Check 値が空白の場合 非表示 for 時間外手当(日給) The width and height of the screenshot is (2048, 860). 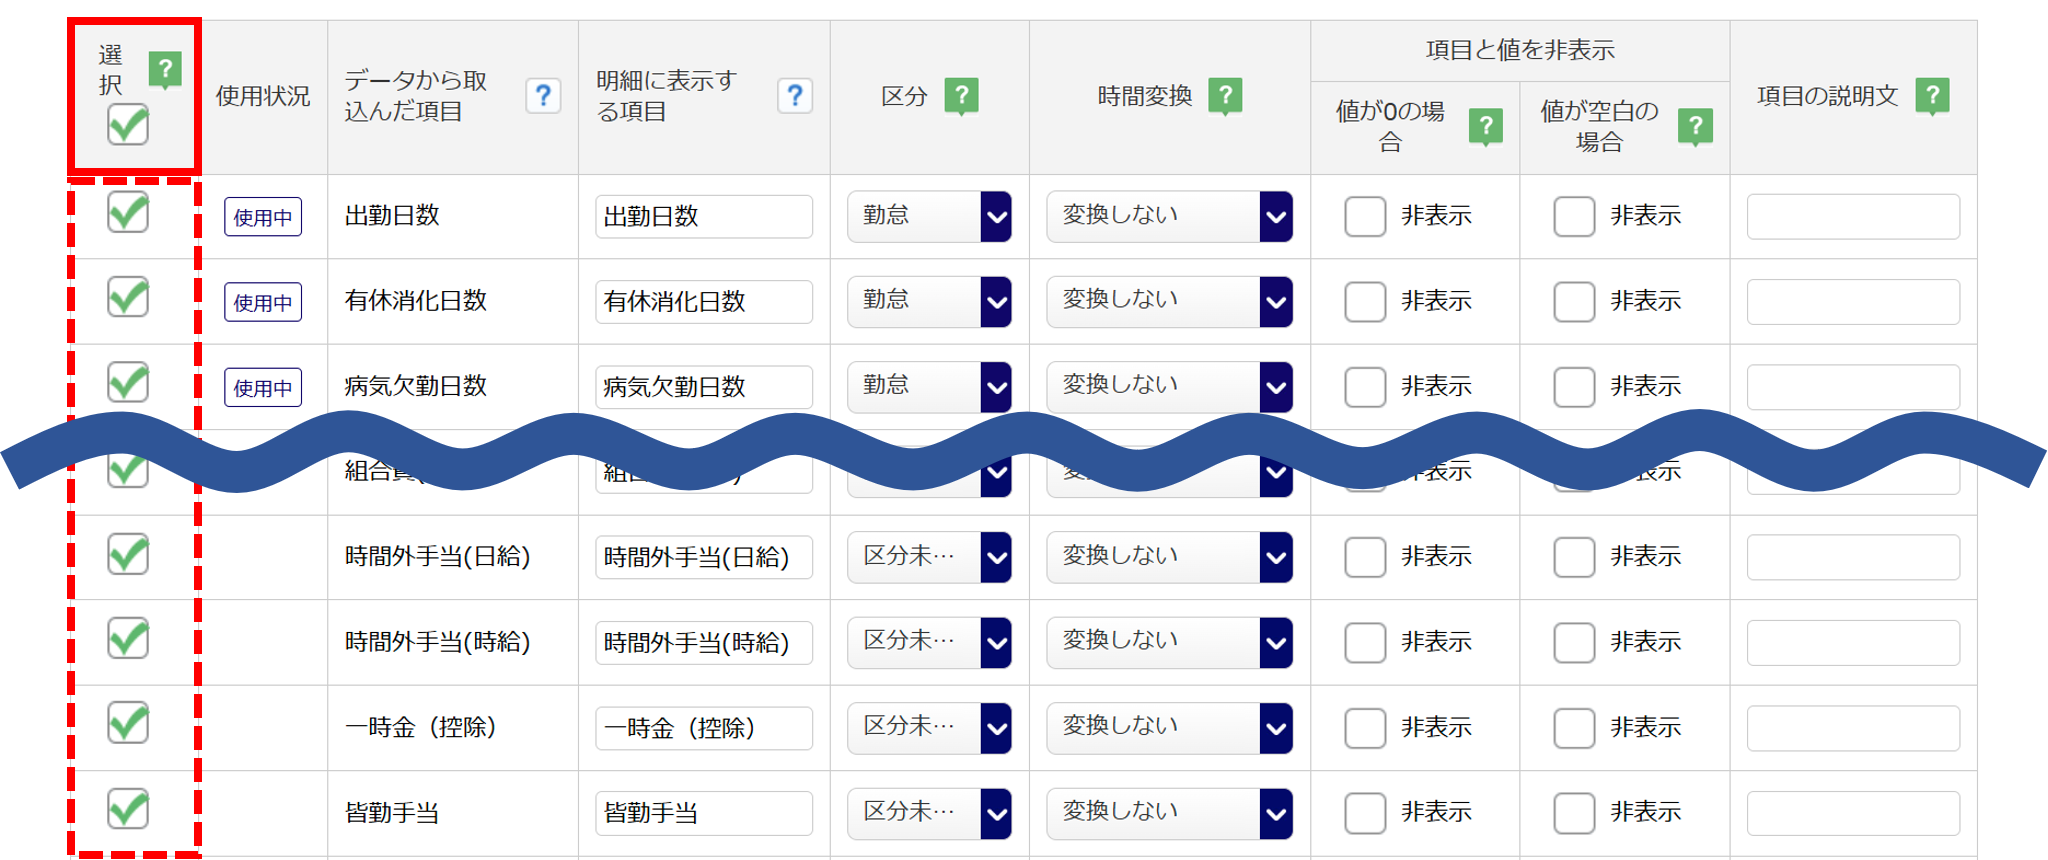[1574, 557]
